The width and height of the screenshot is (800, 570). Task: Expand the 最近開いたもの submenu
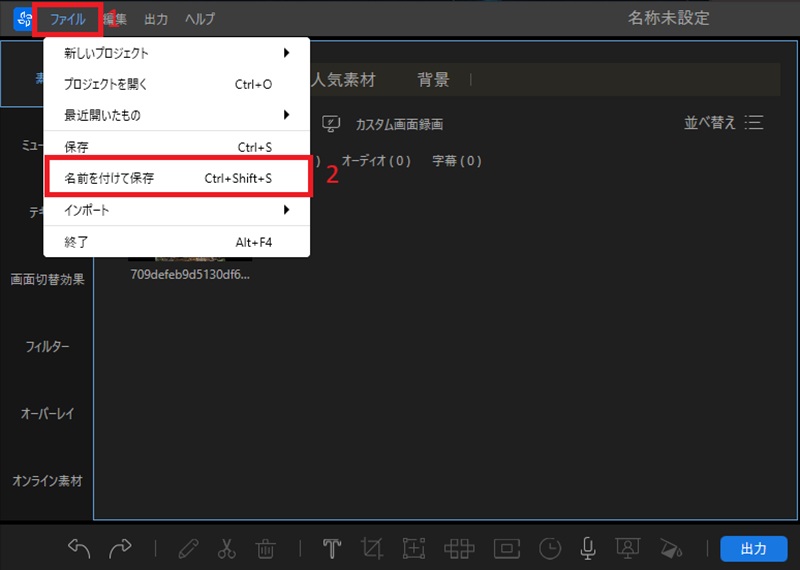pos(177,115)
